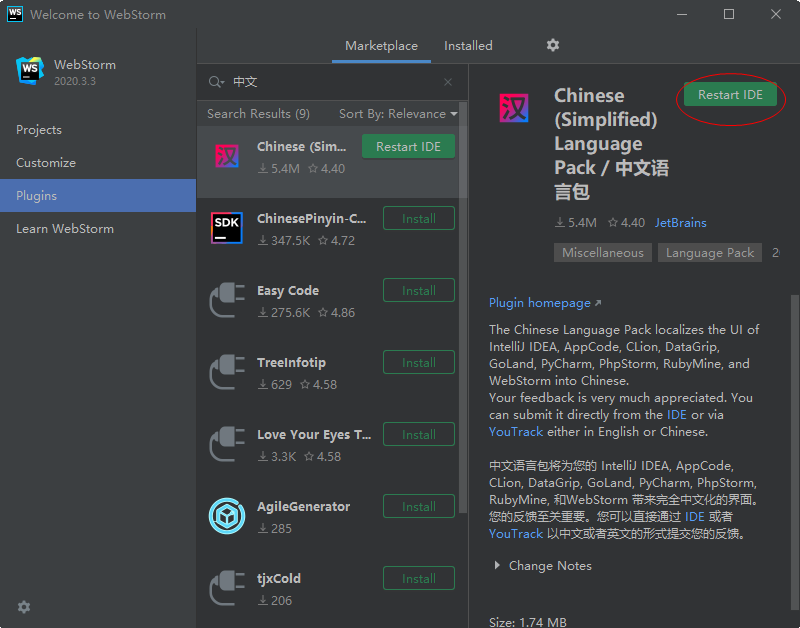The height and width of the screenshot is (628, 800).
Task: Click the Miscellaneous tag
Action: (603, 253)
